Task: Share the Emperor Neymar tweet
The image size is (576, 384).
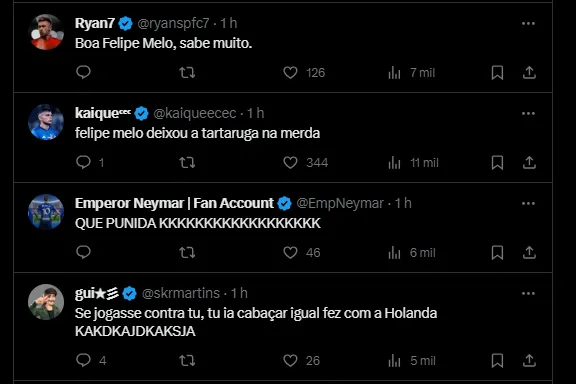Action: tap(529, 252)
